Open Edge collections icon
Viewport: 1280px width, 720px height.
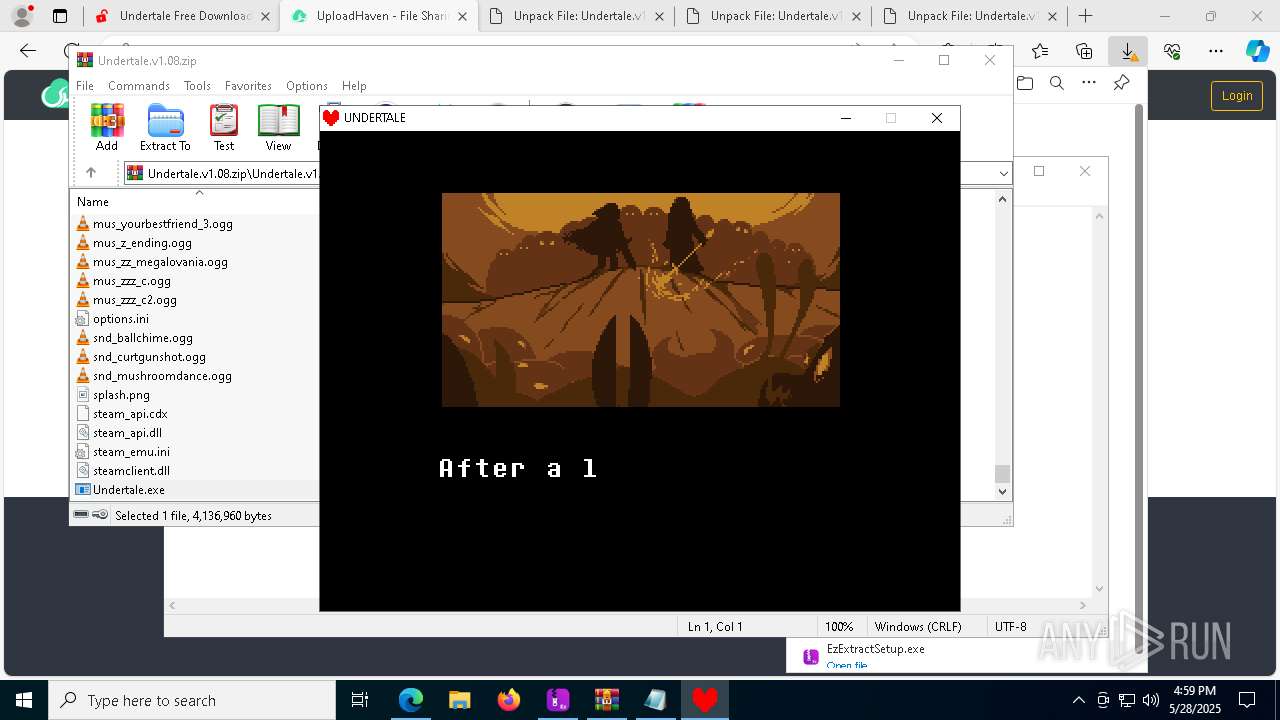pyautogui.click(x=1084, y=51)
